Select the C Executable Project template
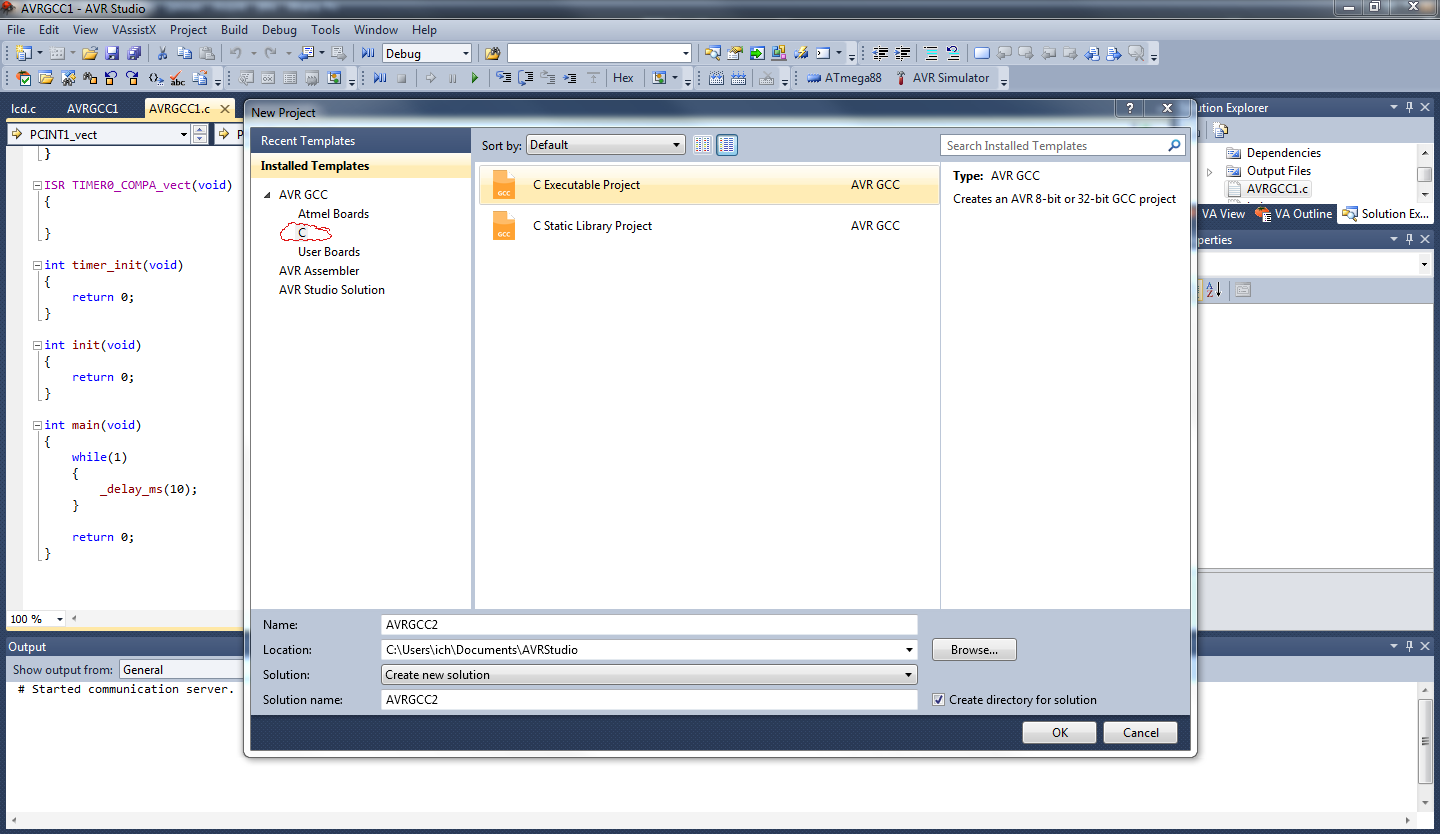This screenshot has width=1440, height=834. pos(709,185)
